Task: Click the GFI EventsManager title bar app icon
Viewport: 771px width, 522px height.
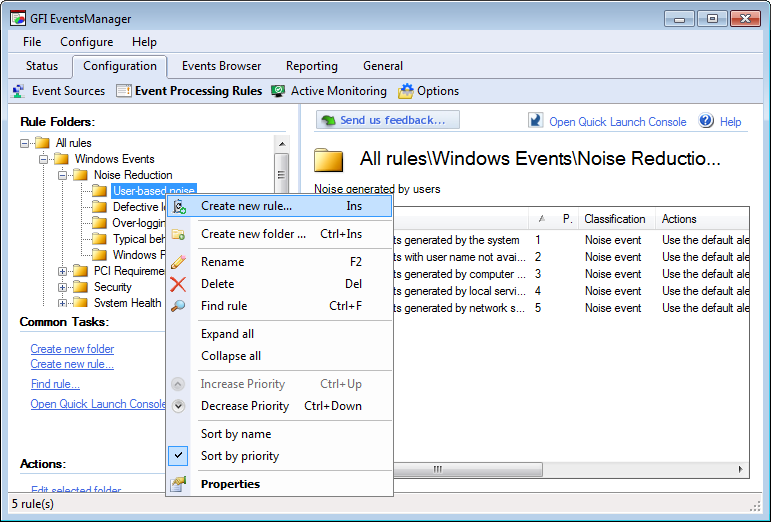Action: click(18, 19)
